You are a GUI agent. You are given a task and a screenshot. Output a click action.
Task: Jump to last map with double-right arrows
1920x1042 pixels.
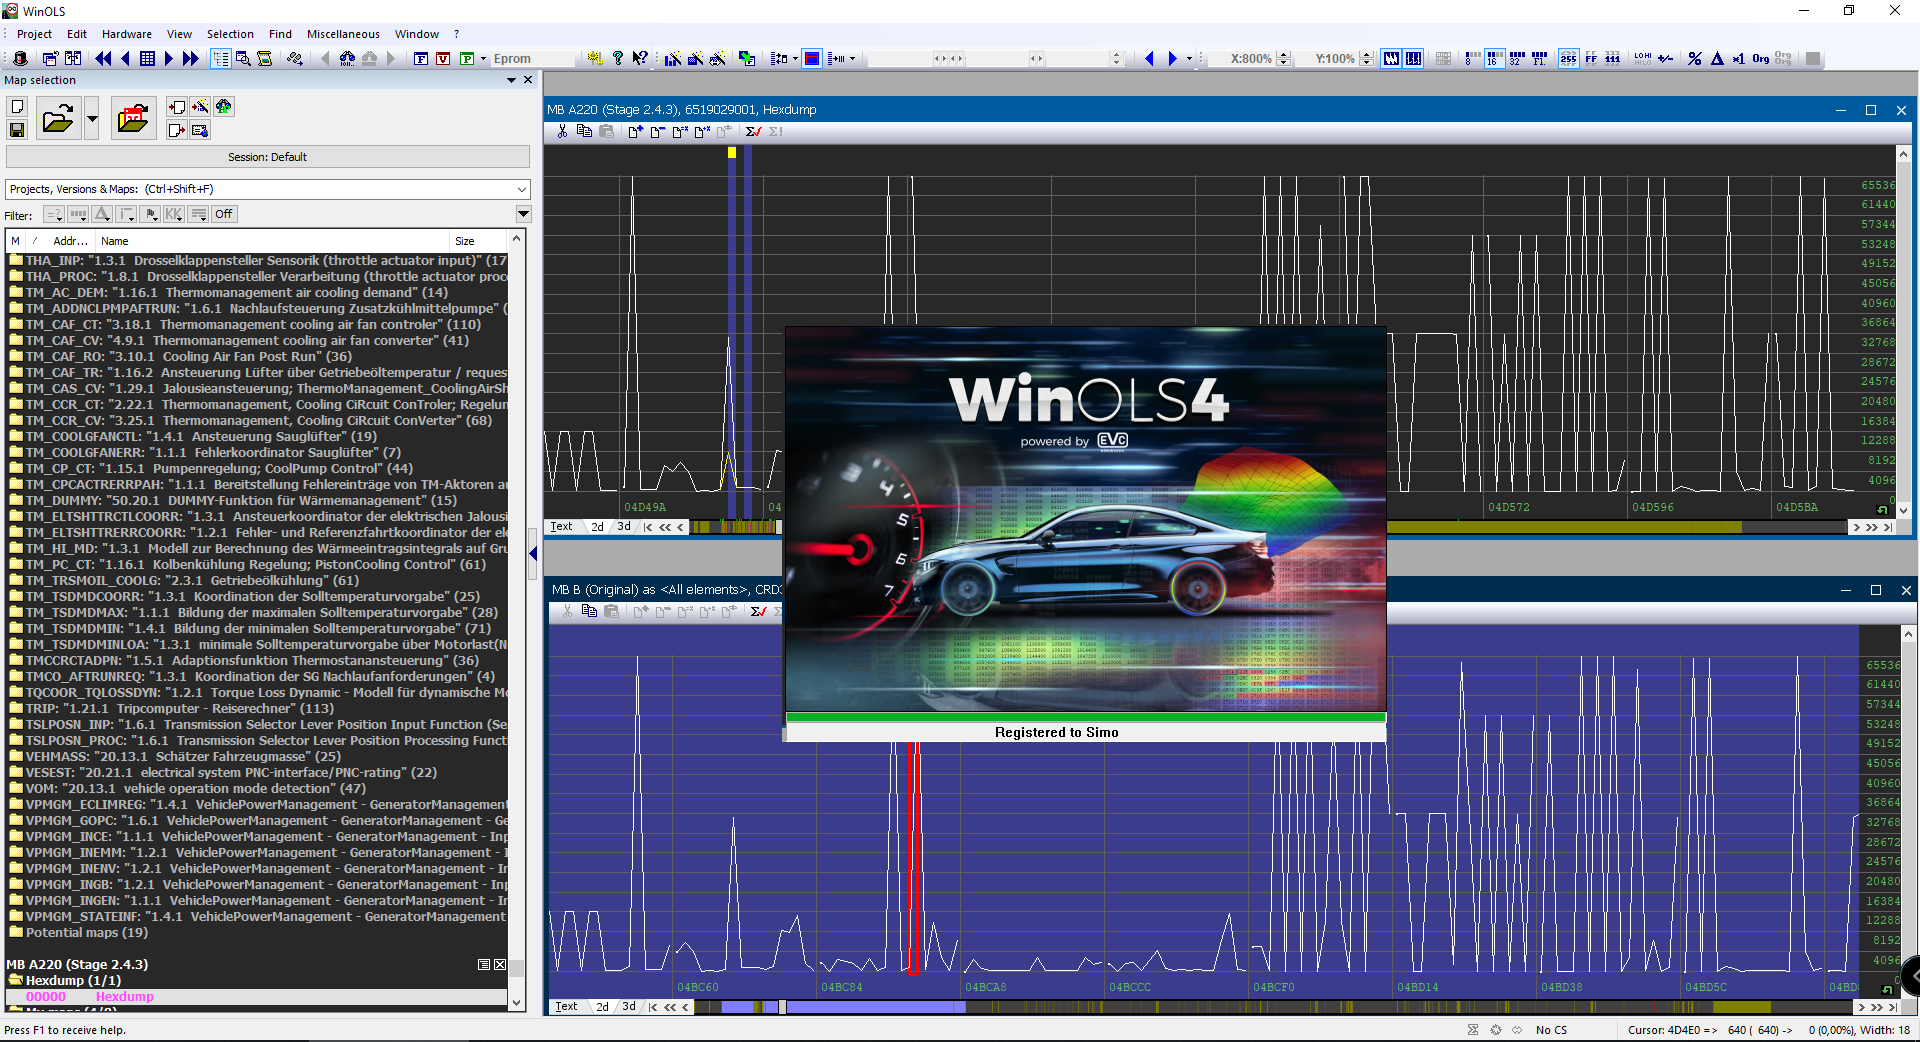click(x=191, y=59)
